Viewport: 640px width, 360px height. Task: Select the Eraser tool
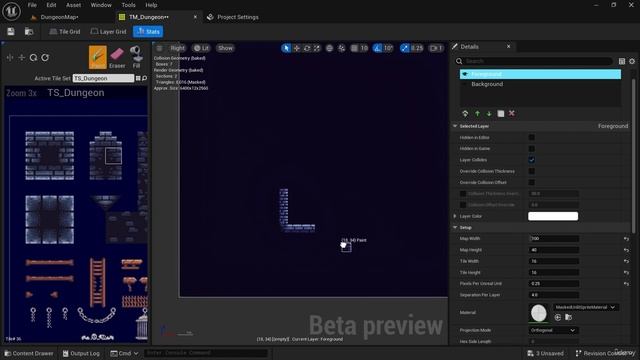coord(117,57)
